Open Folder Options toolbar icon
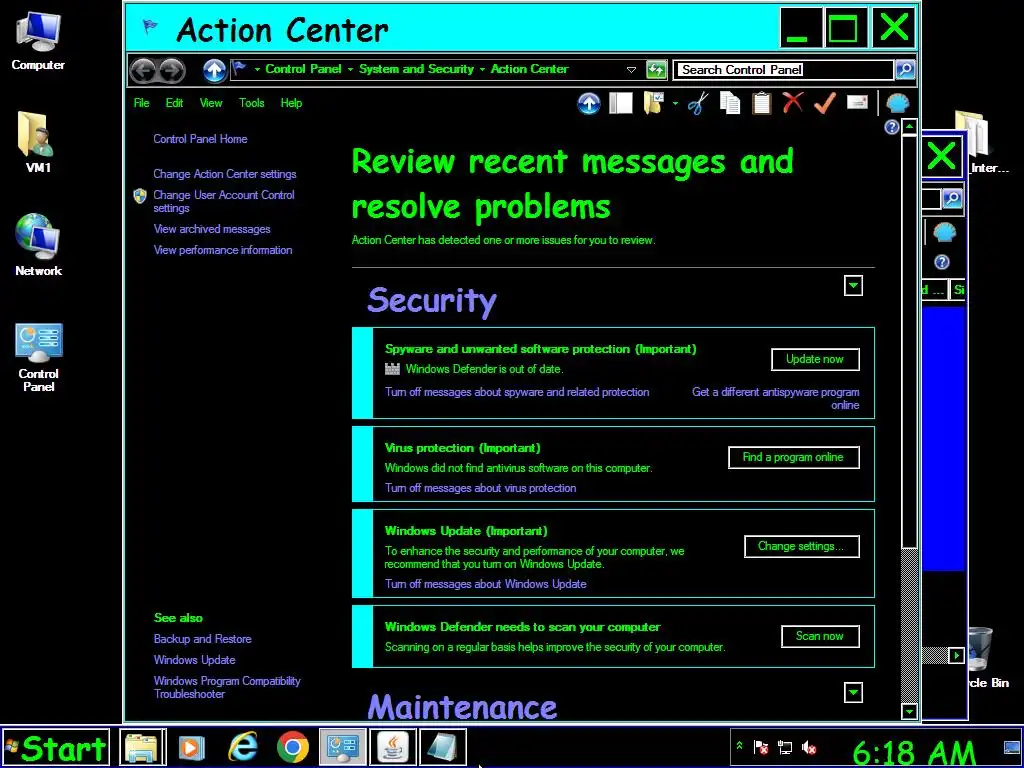The width and height of the screenshot is (1024, 768). coord(654,103)
